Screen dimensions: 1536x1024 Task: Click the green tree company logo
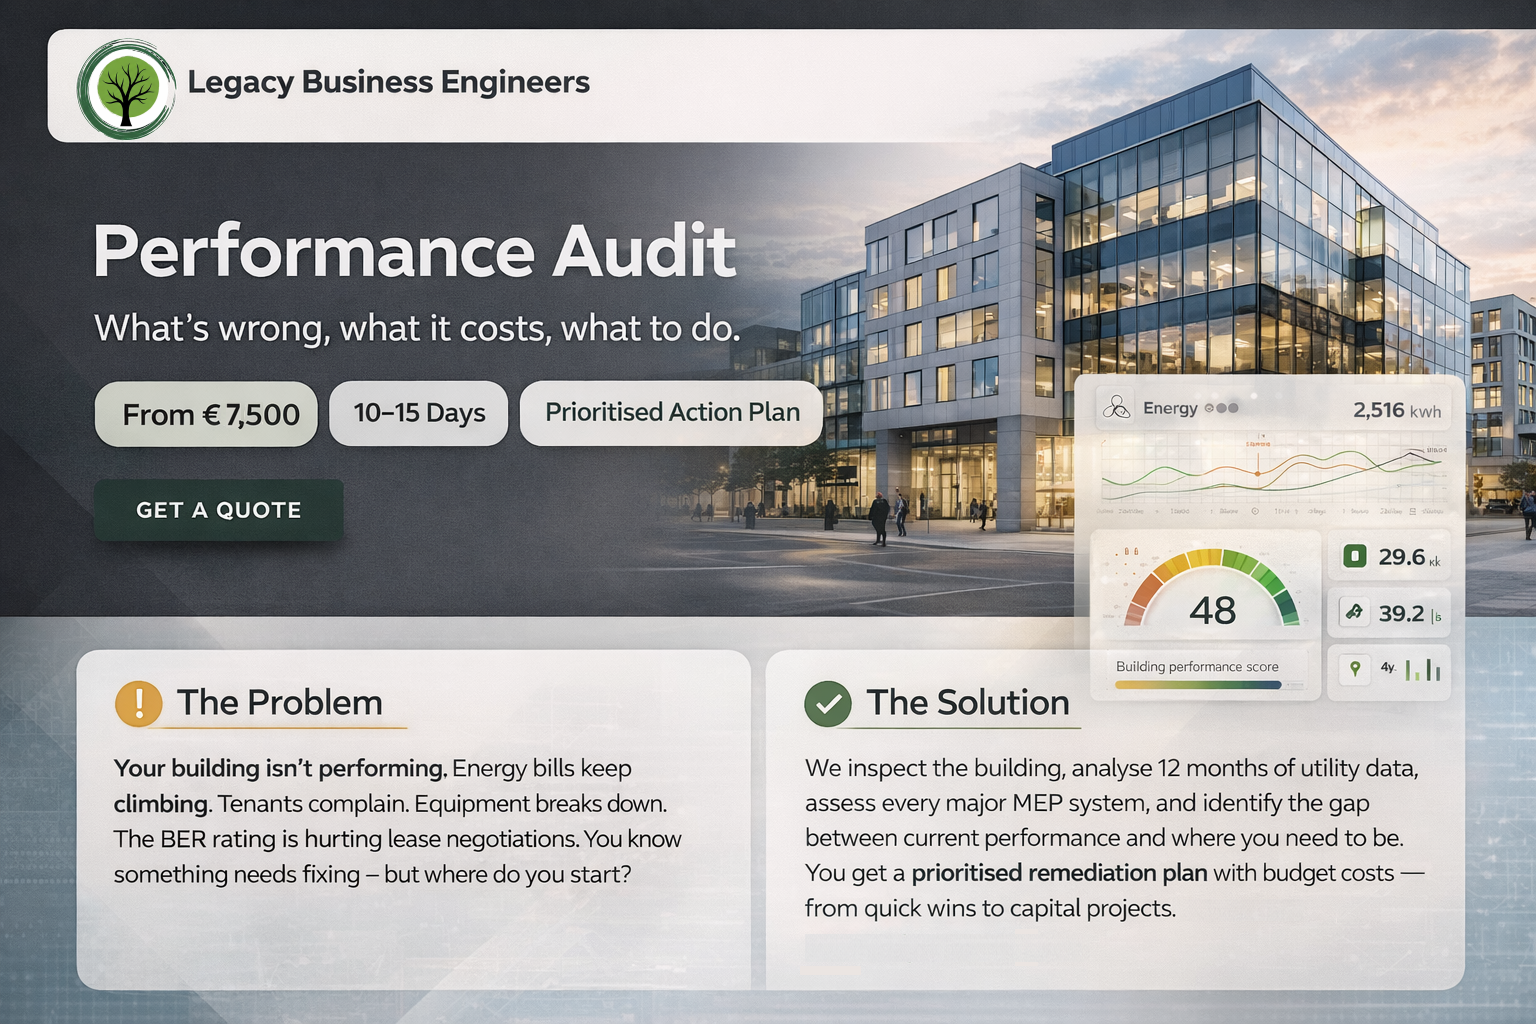tap(126, 90)
